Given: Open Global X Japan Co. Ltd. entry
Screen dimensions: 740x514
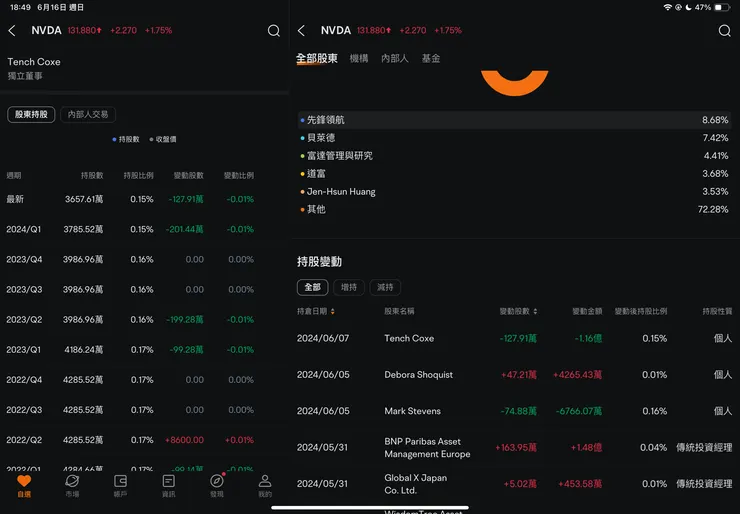Looking at the screenshot, I should (514, 484).
